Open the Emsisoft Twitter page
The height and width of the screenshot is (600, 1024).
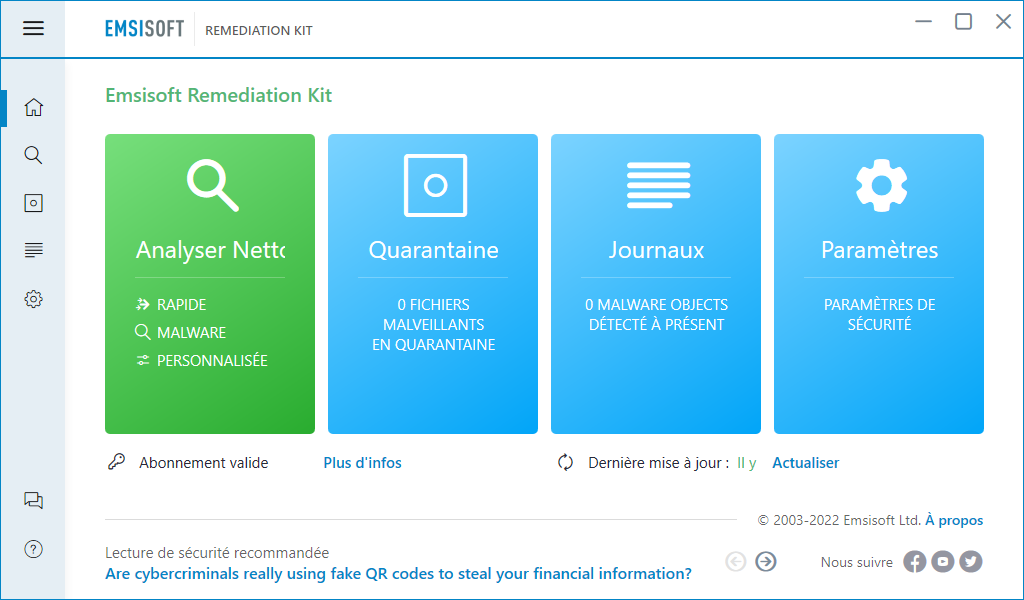(x=970, y=561)
